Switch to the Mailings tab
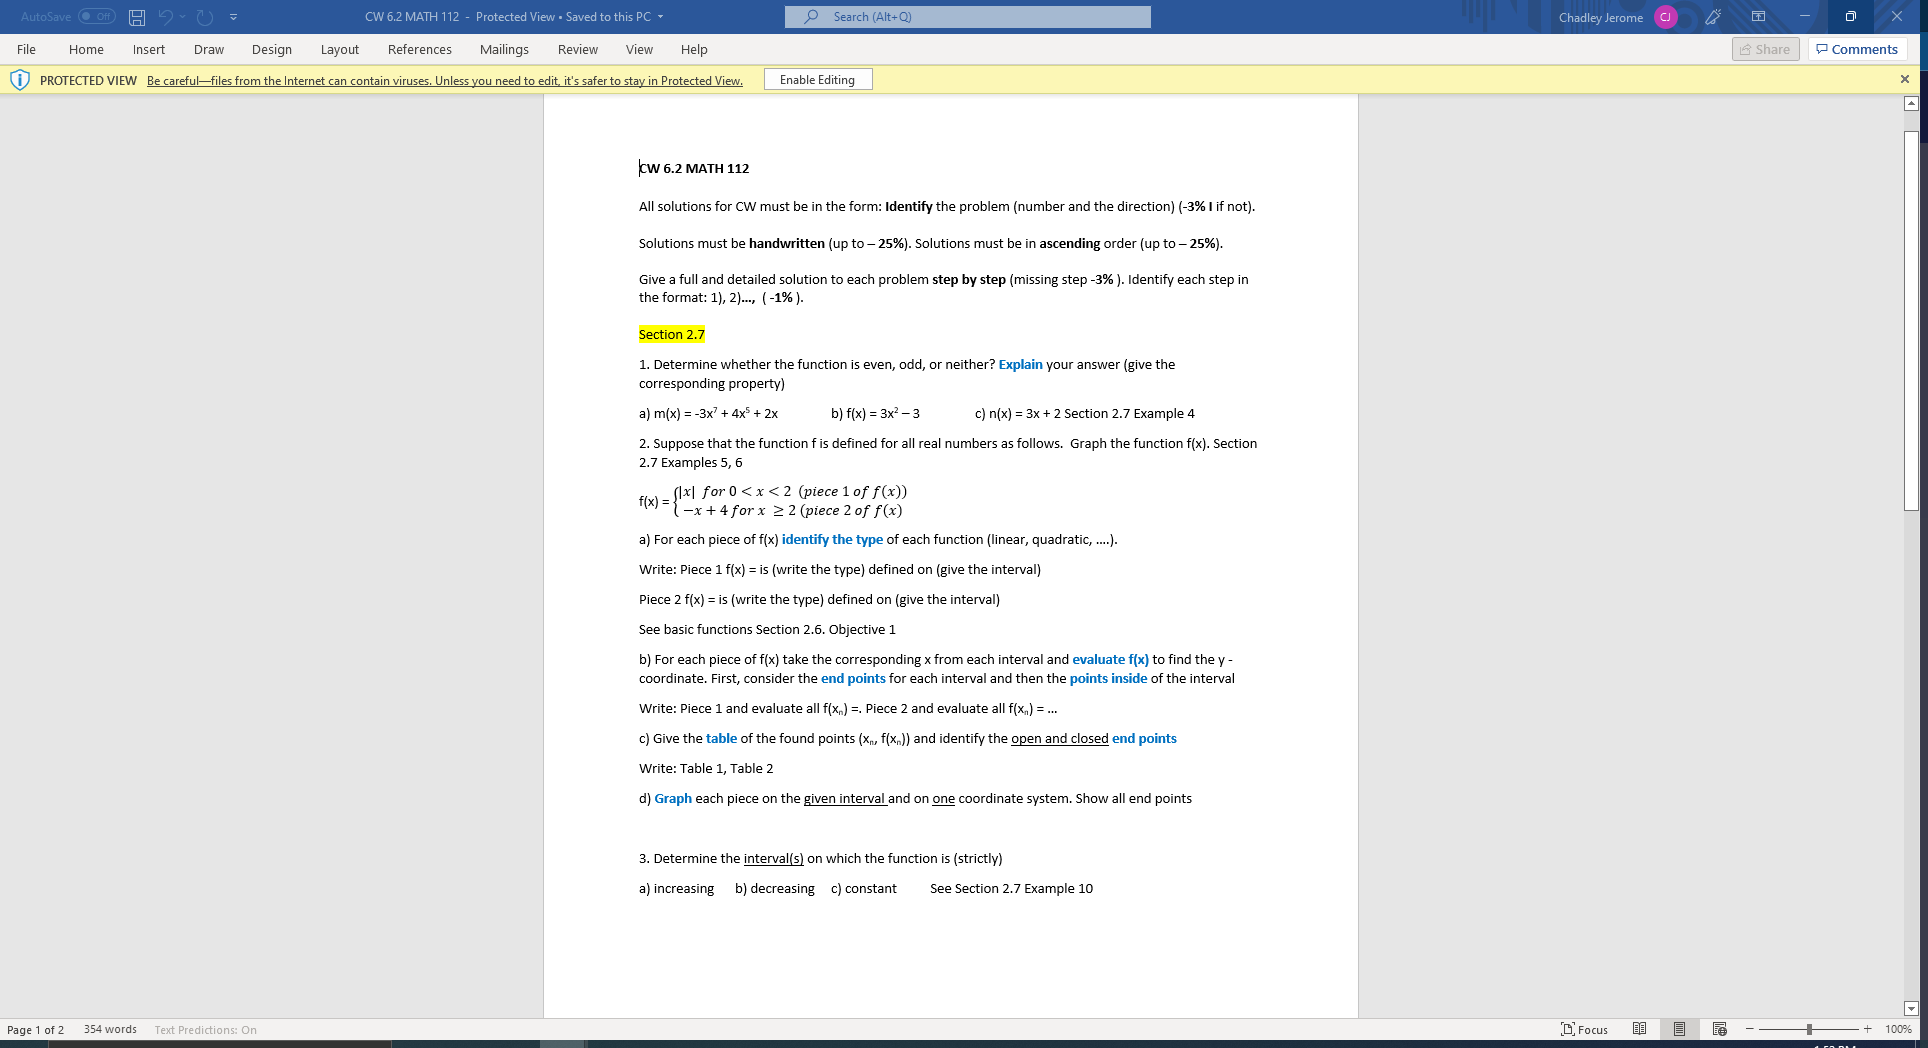This screenshot has width=1928, height=1048. click(x=505, y=49)
